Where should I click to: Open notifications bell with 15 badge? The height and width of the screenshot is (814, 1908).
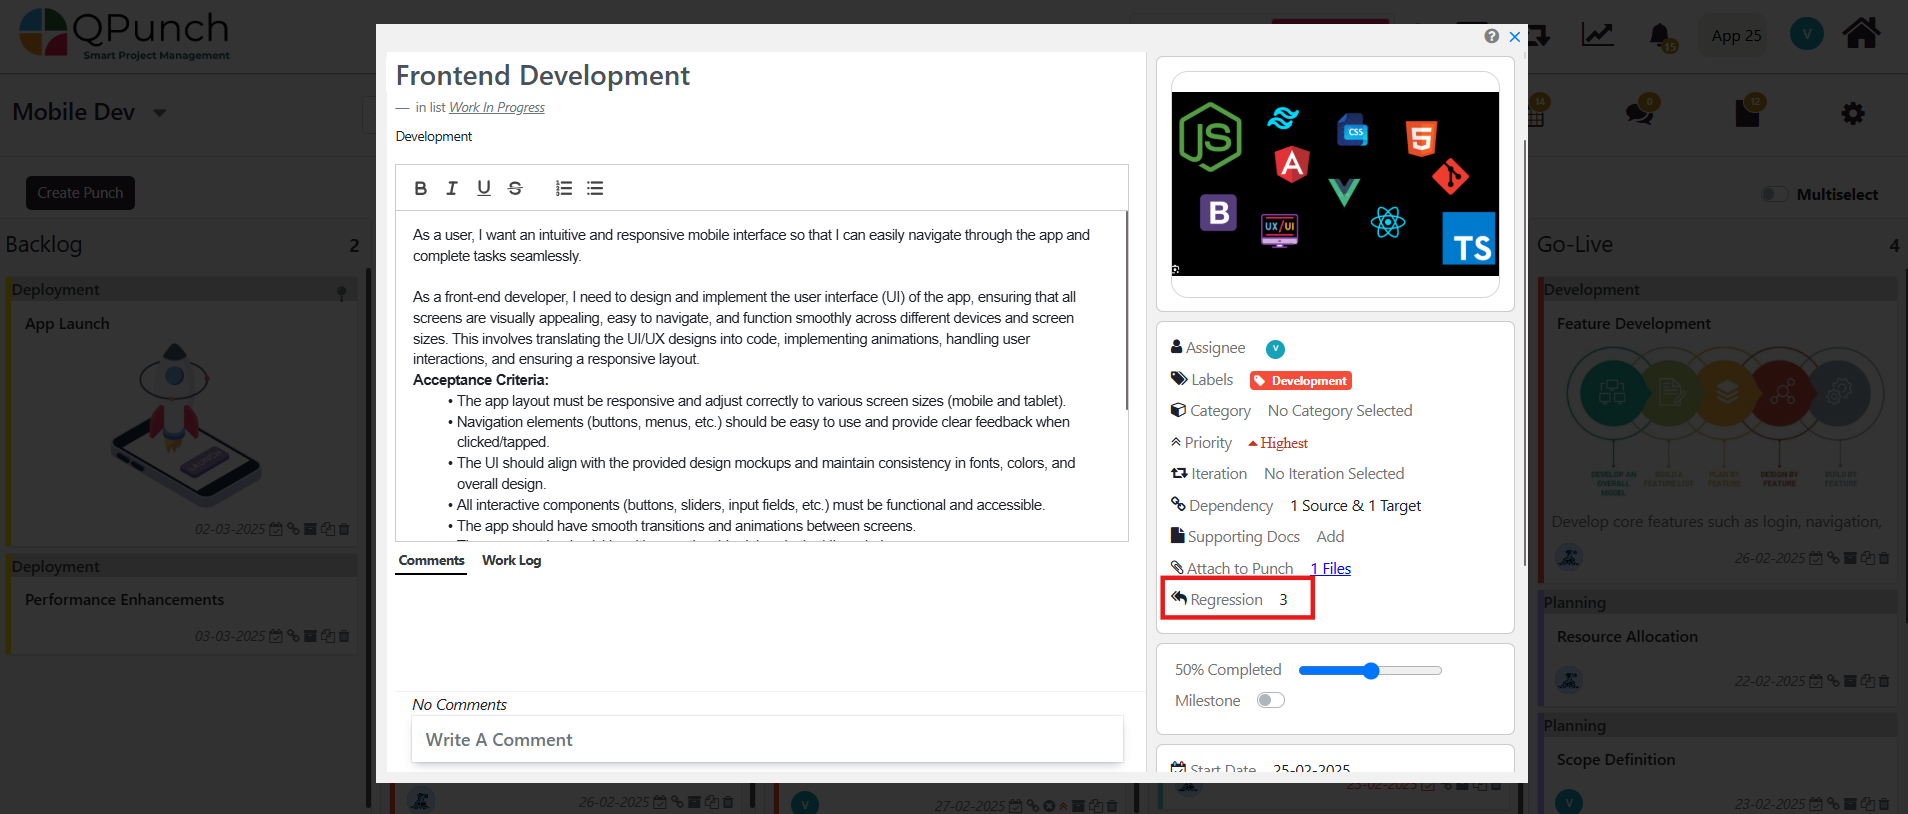(x=1661, y=37)
